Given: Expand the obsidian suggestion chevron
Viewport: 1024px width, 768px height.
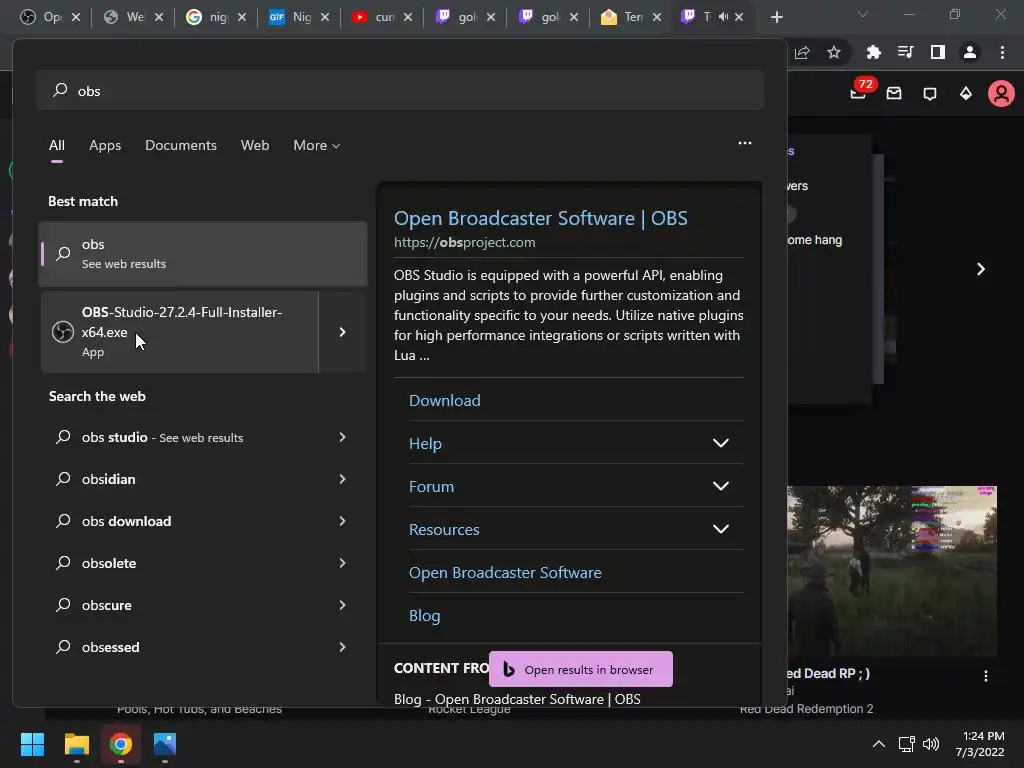Looking at the screenshot, I should tap(343, 479).
